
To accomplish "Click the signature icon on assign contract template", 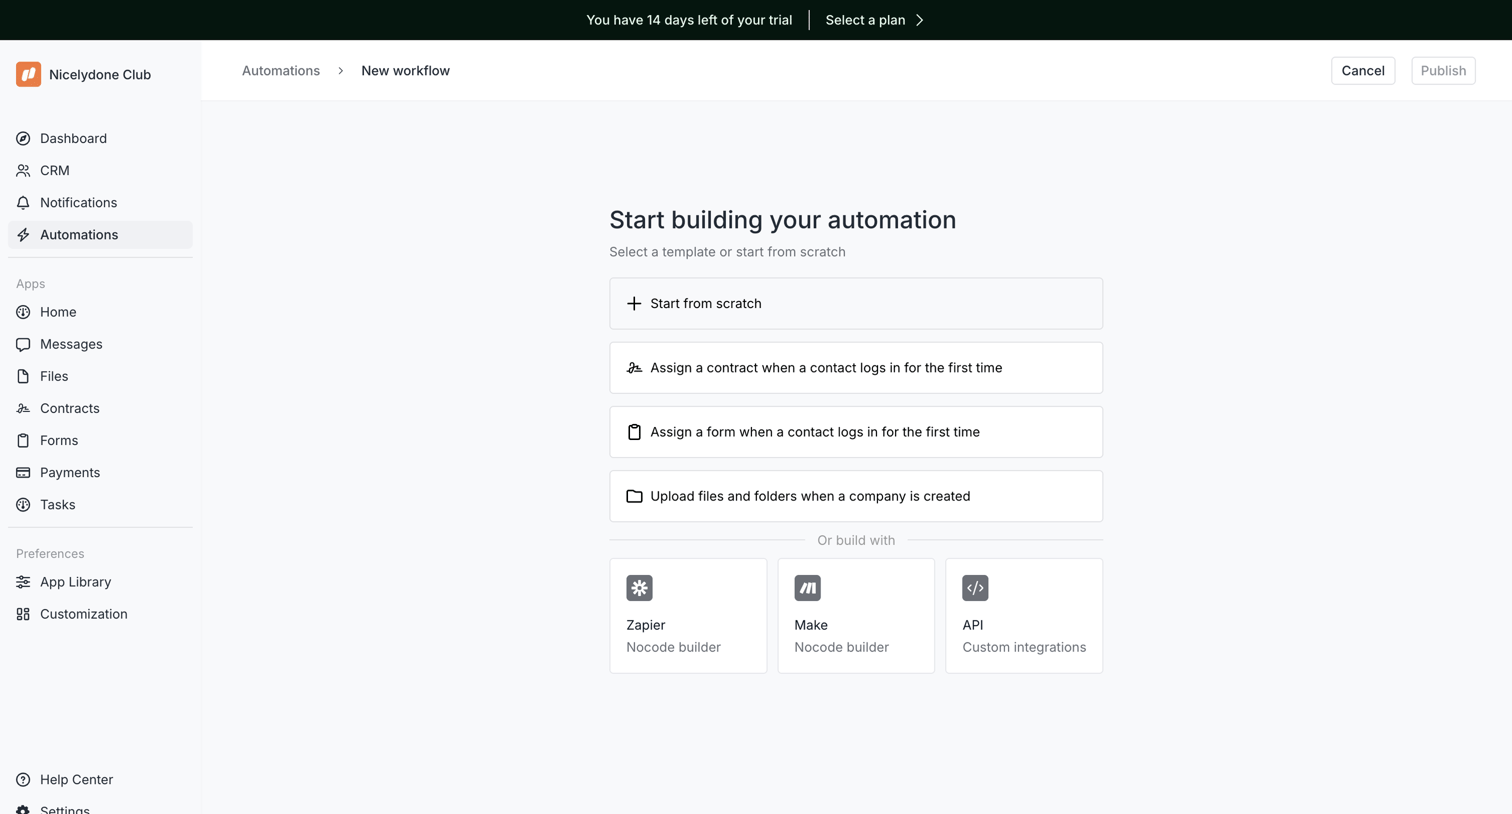I will [634, 368].
